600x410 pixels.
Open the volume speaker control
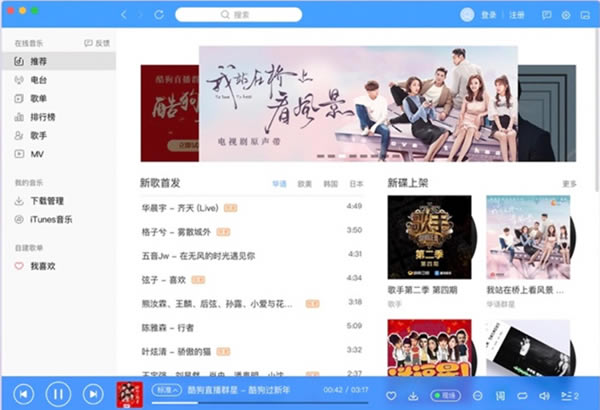544,396
